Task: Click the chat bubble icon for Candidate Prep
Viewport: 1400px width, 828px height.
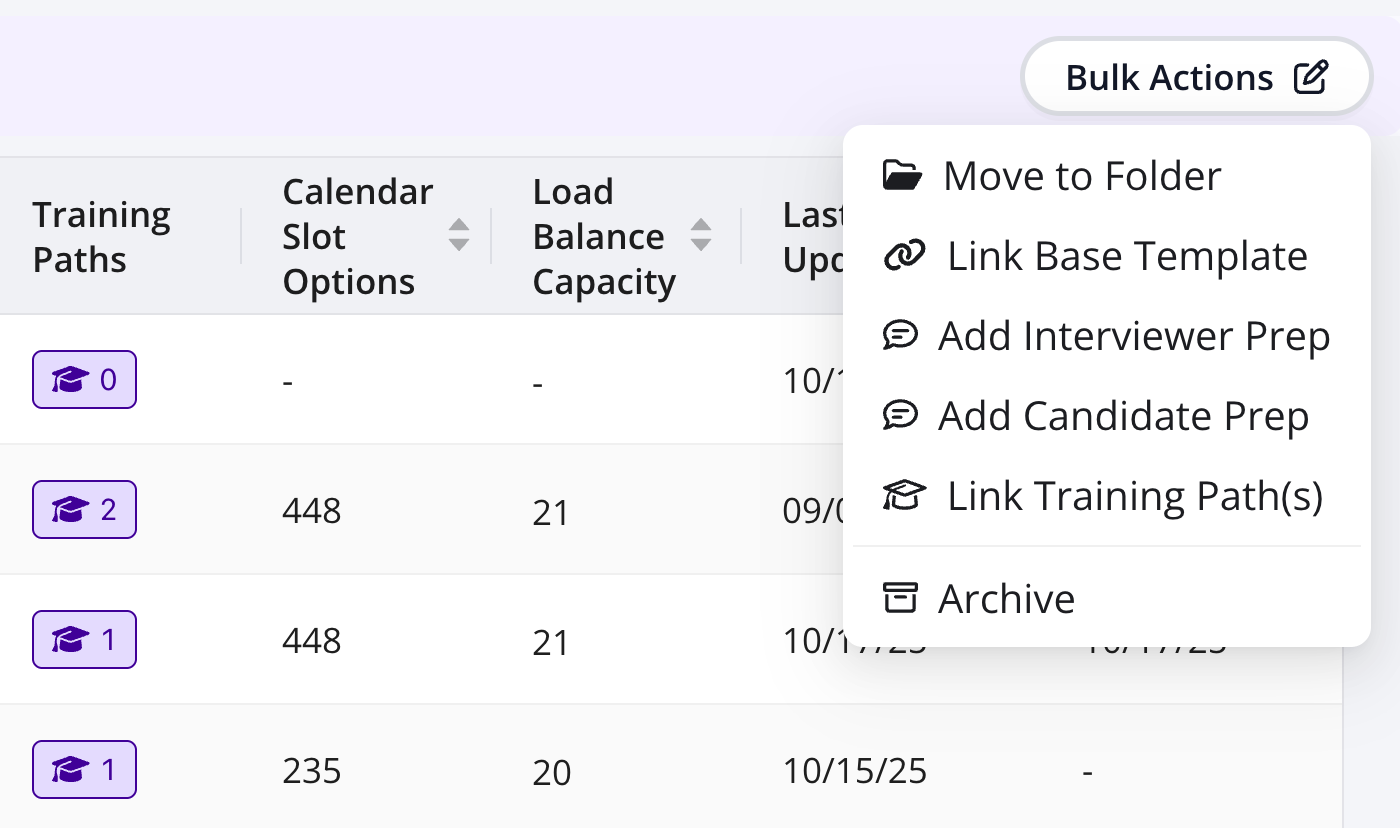Action: [x=900, y=415]
